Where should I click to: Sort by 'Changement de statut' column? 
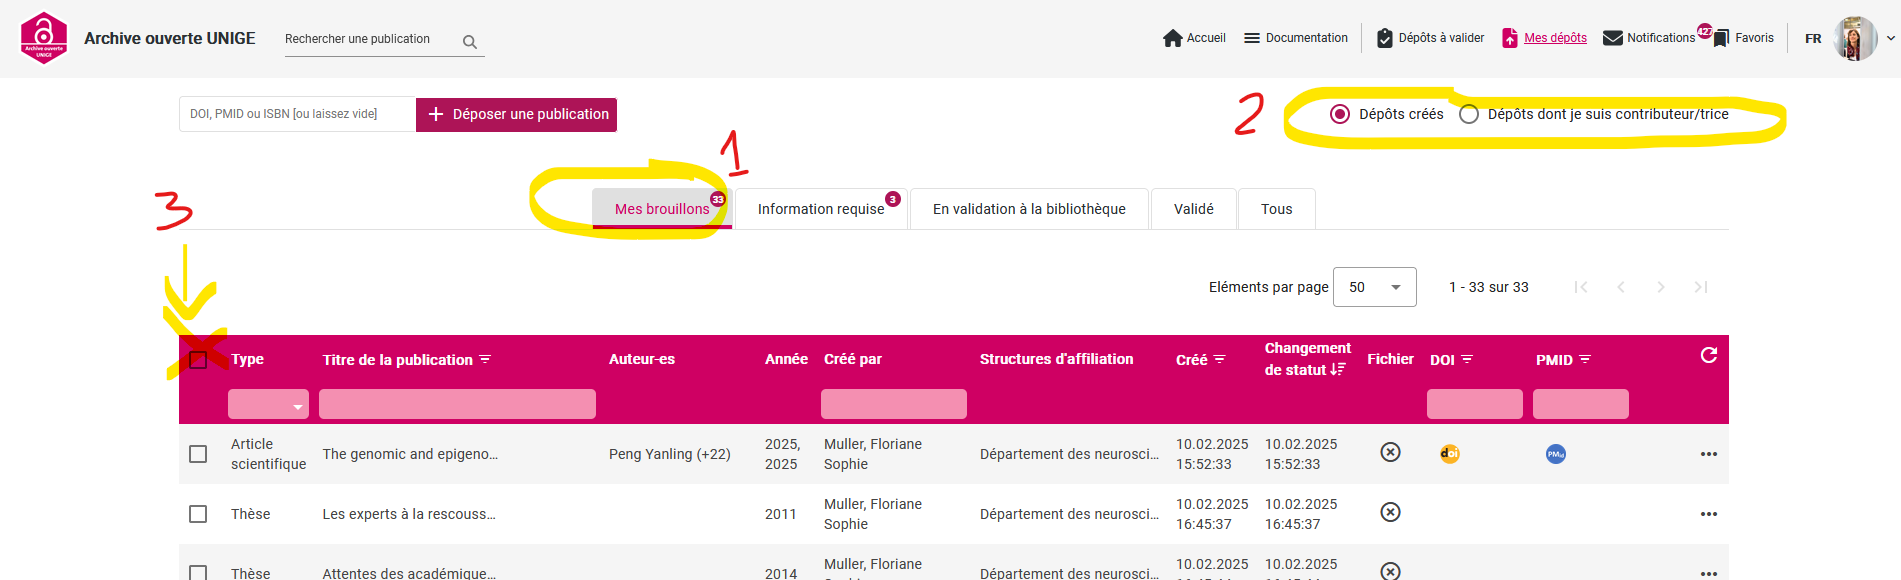coord(1306,359)
